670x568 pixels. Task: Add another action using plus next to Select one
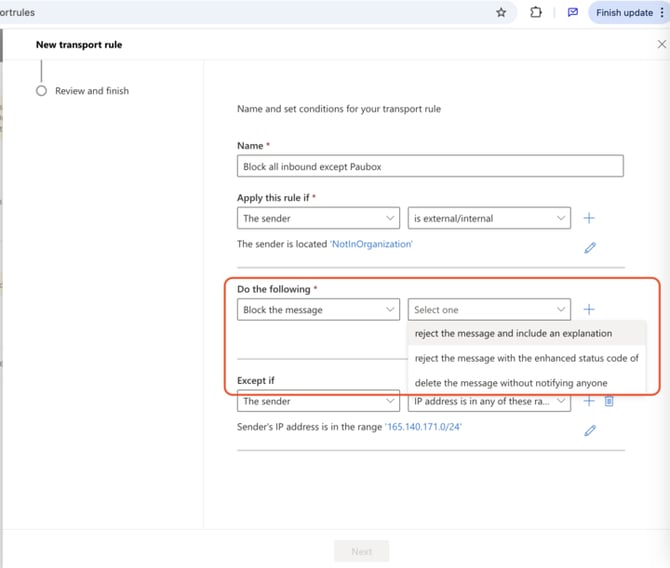coord(589,309)
